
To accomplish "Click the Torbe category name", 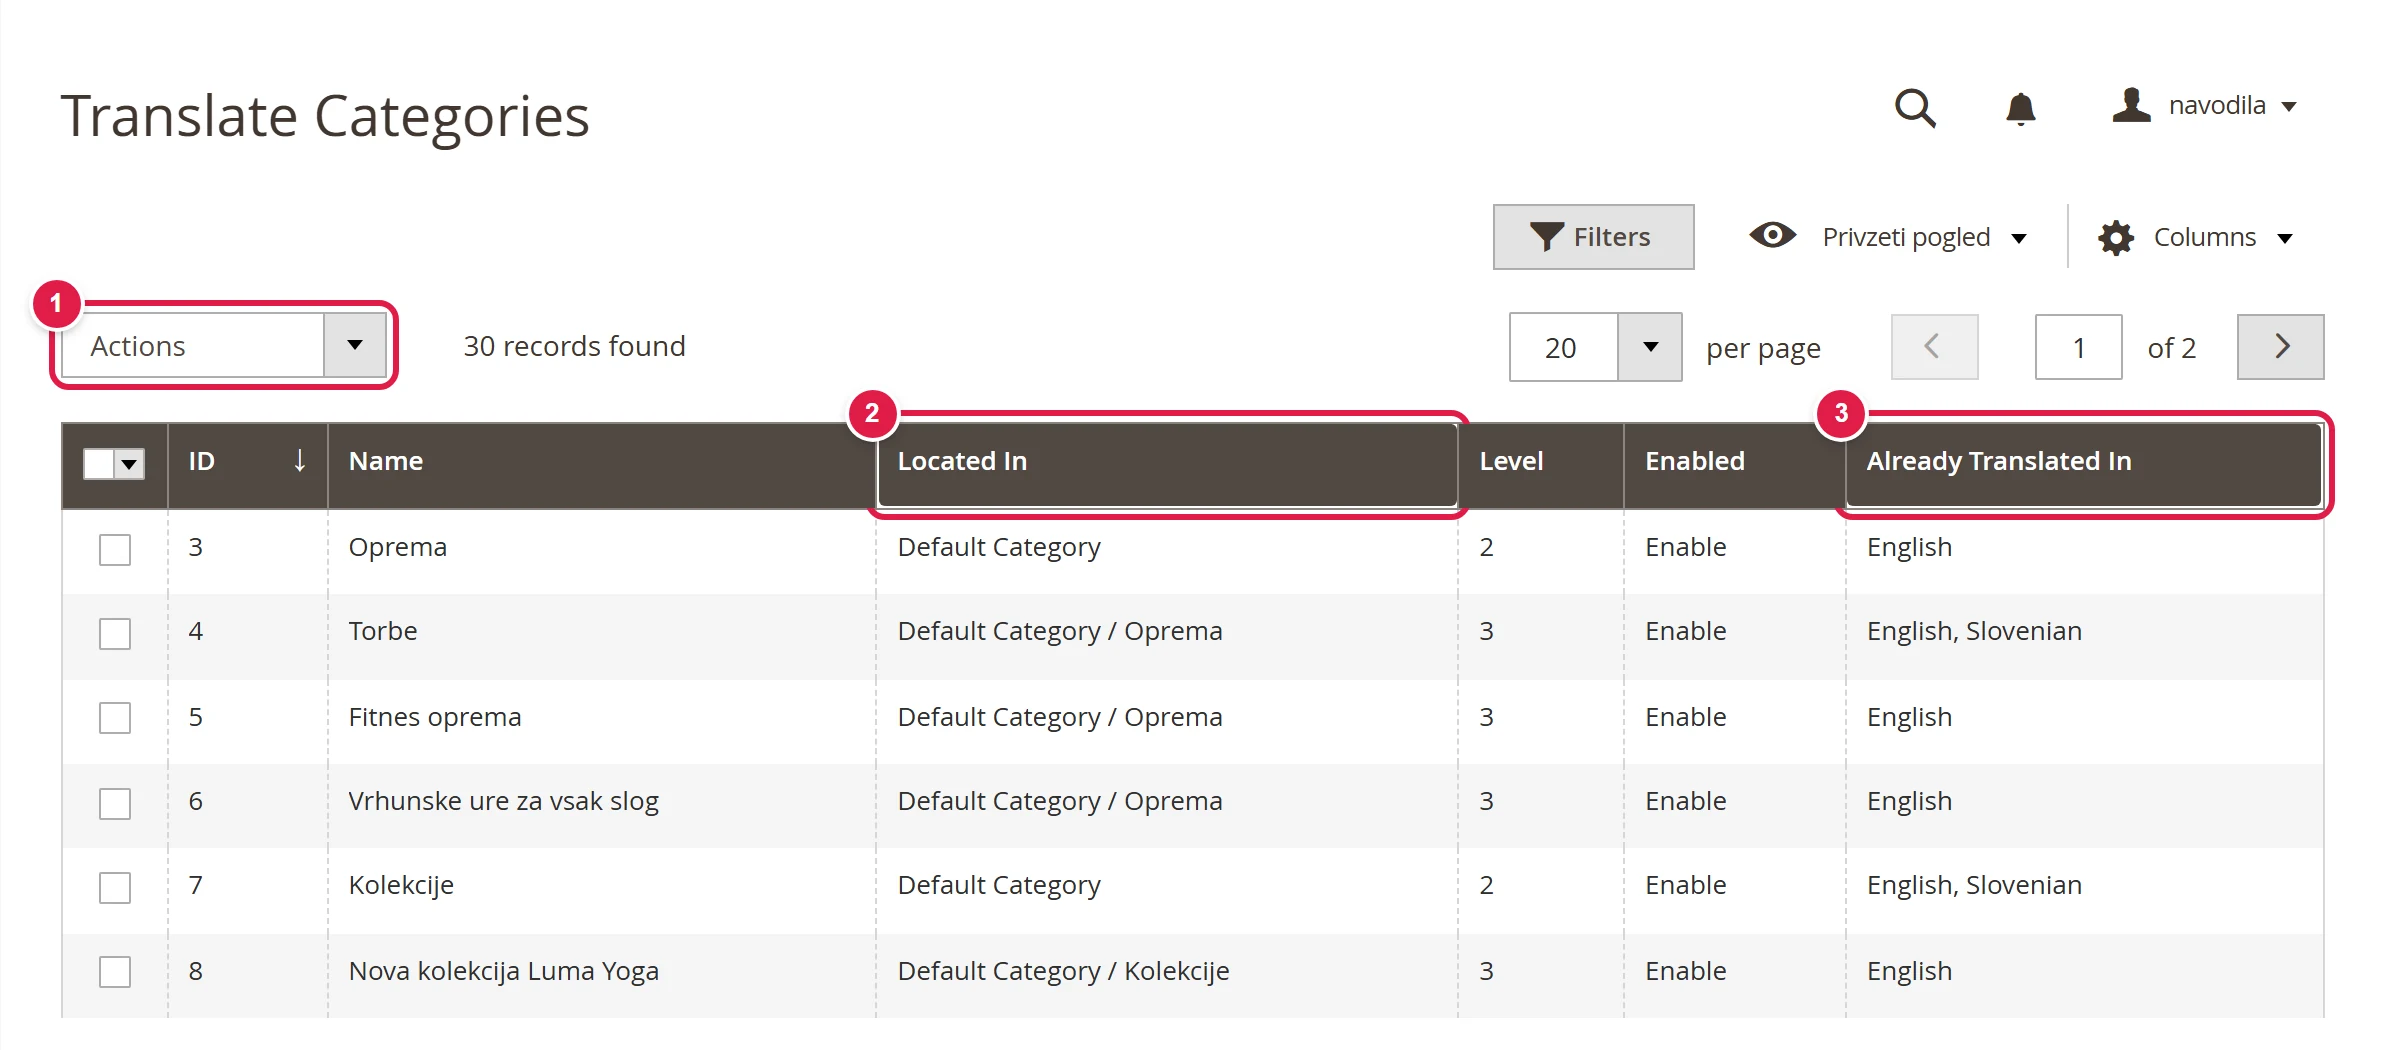I will [x=382, y=631].
